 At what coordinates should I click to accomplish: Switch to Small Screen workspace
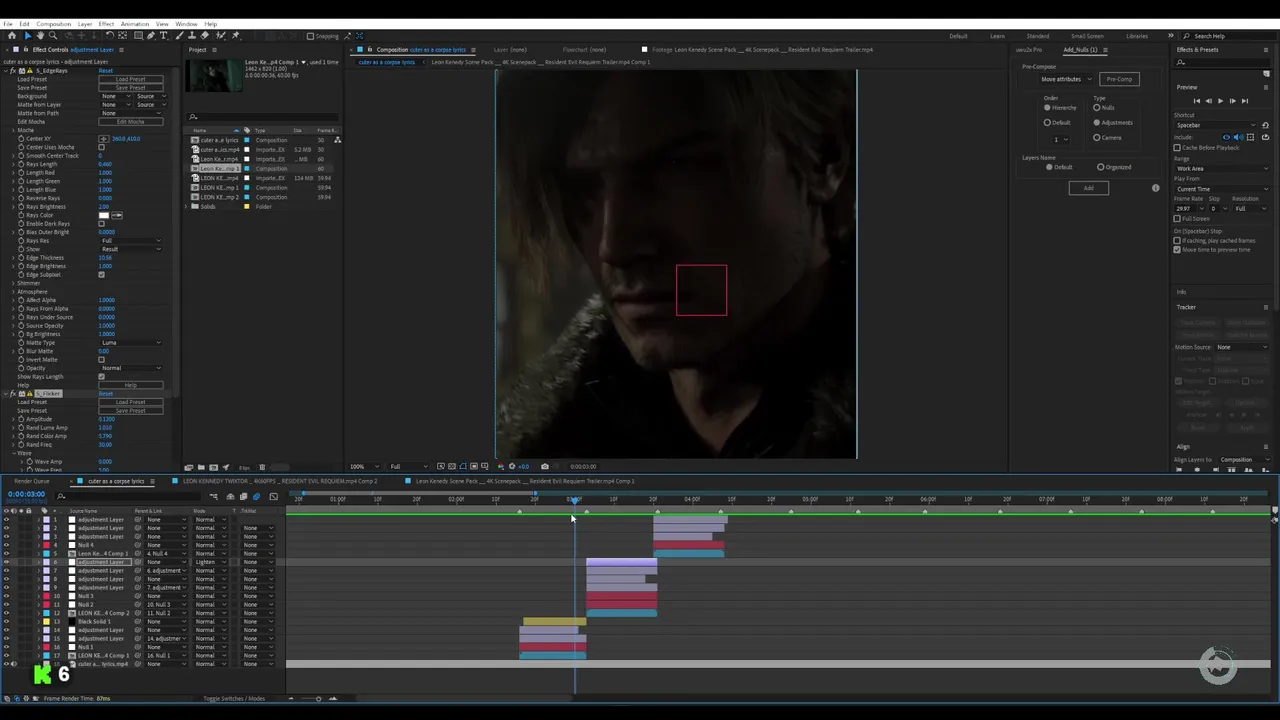click(1087, 36)
